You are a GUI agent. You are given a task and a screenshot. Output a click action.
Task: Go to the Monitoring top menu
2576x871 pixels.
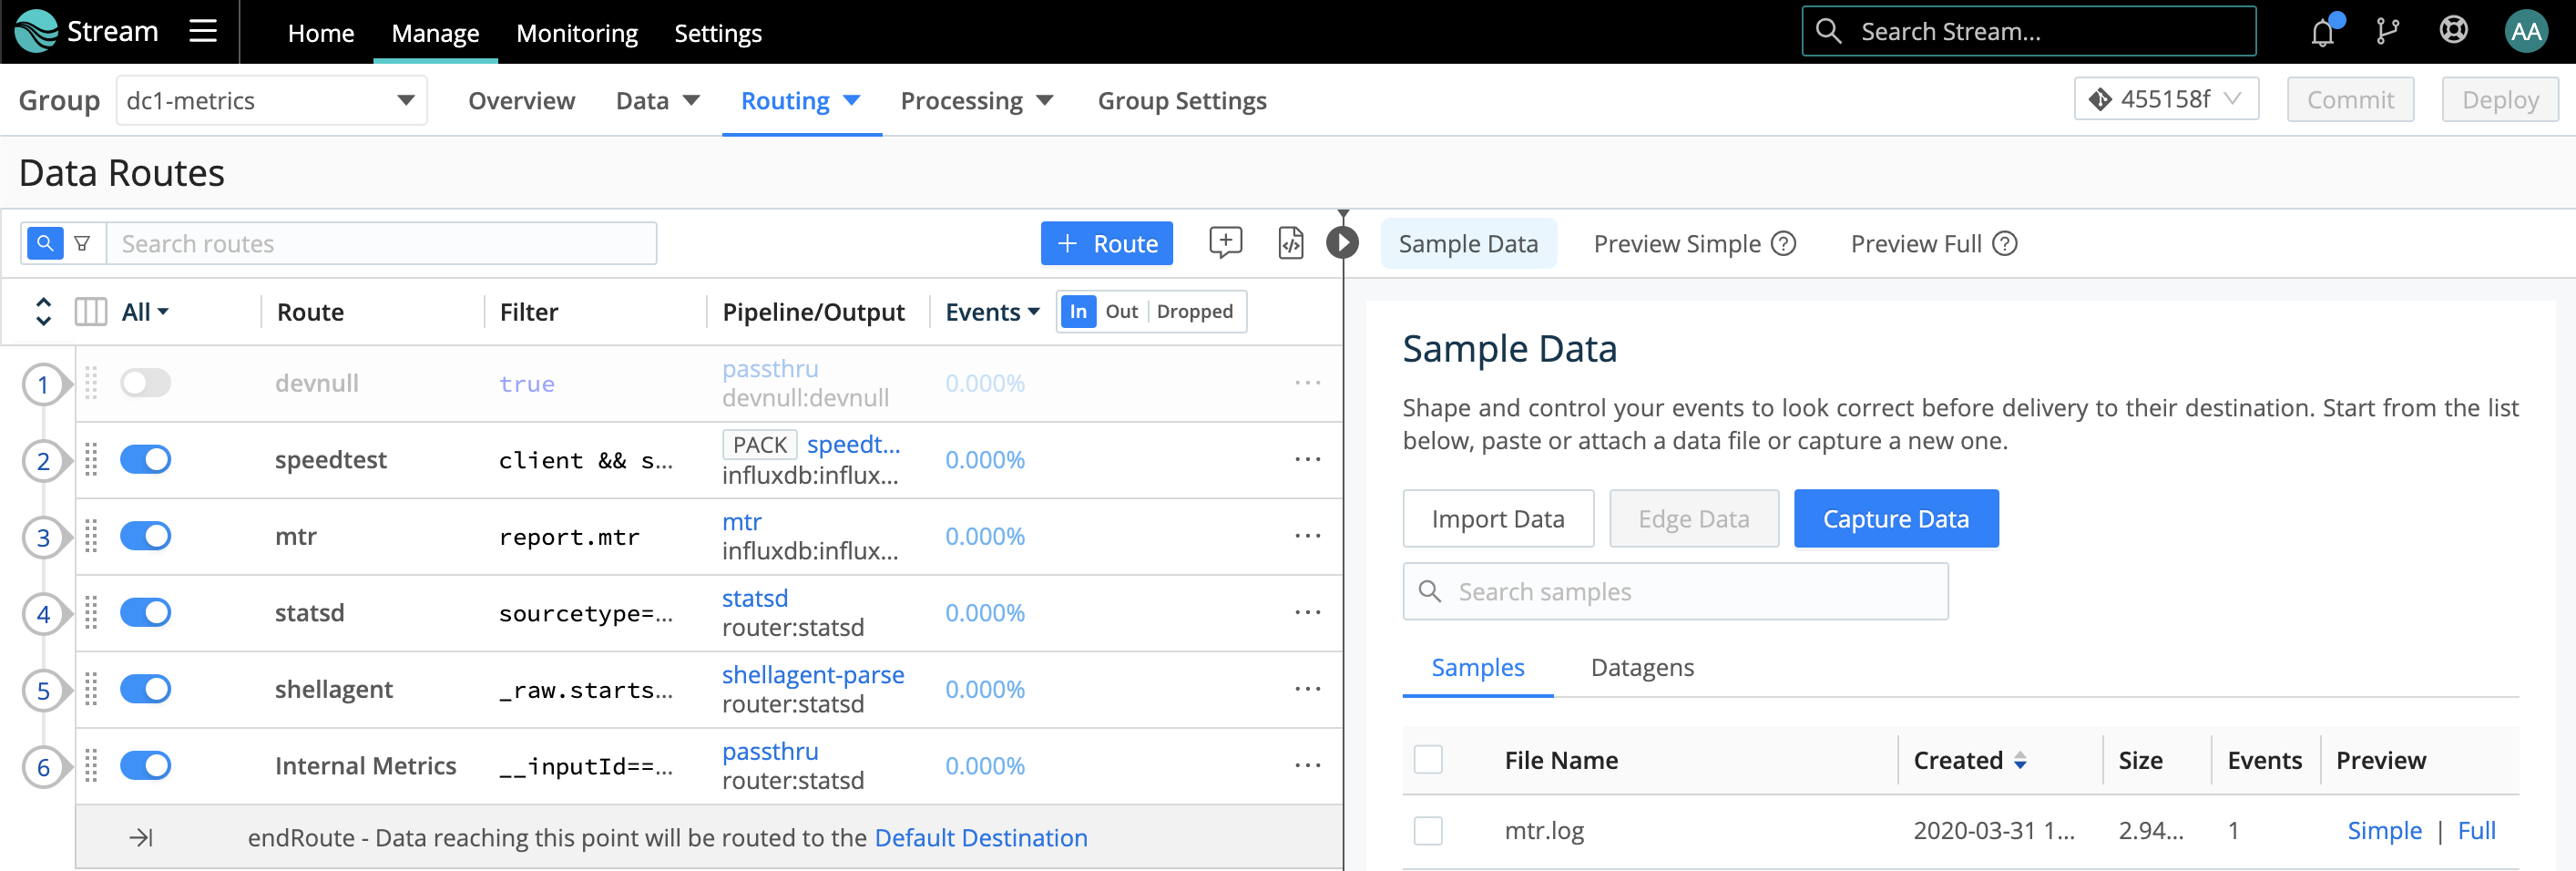point(576,33)
